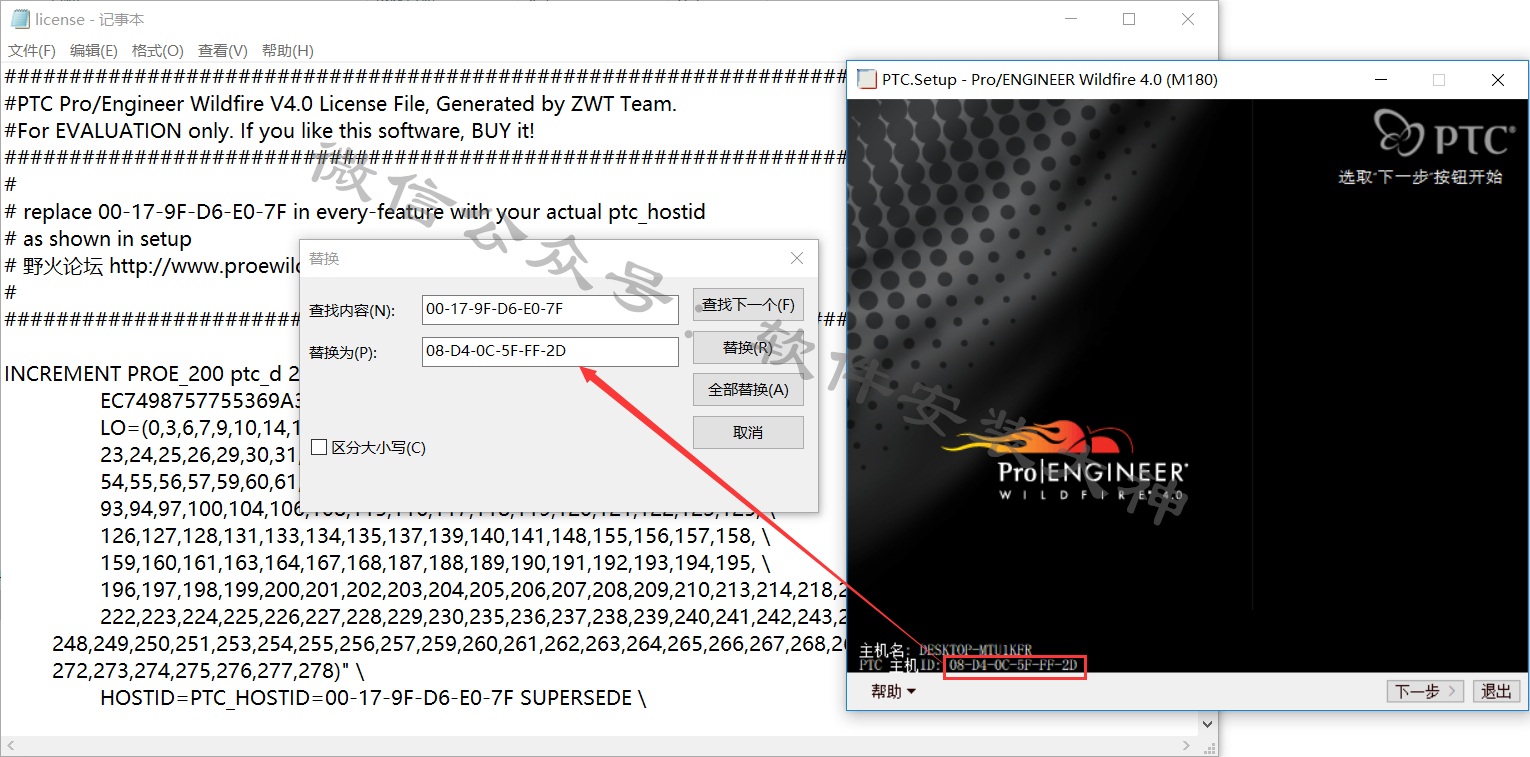
Task: Click the line beginning '159,160,161,163'
Action: [435, 563]
